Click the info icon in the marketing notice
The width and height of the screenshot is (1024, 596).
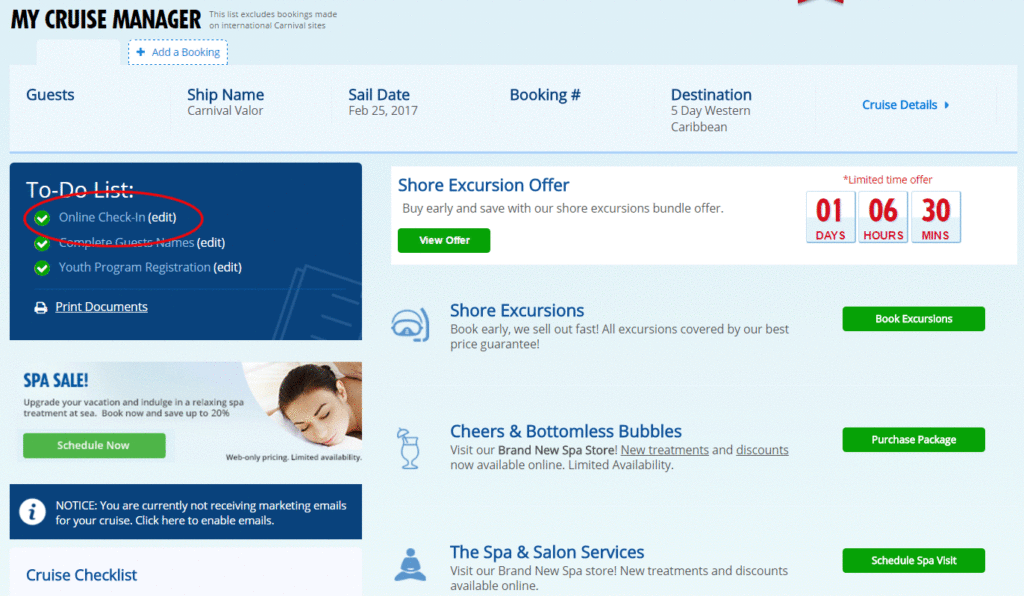[32, 512]
